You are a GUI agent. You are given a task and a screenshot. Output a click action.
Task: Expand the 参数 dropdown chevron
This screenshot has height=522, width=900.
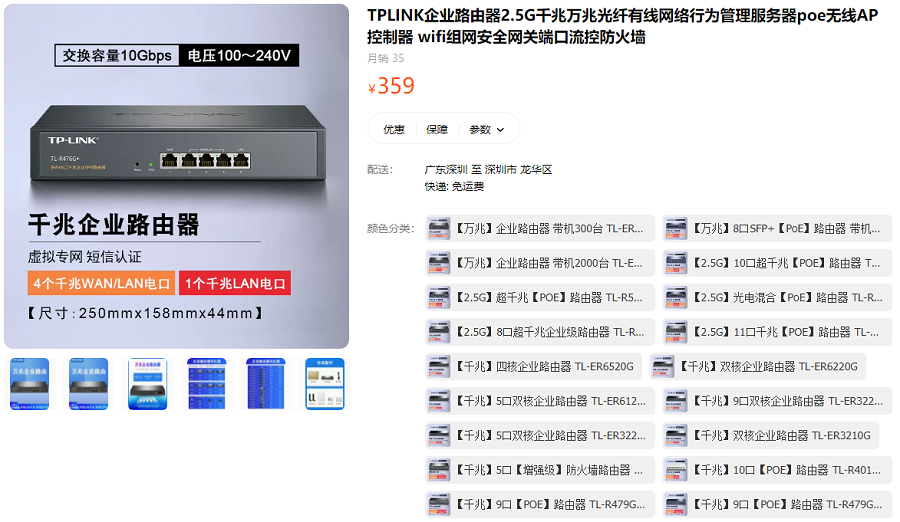point(501,130)
